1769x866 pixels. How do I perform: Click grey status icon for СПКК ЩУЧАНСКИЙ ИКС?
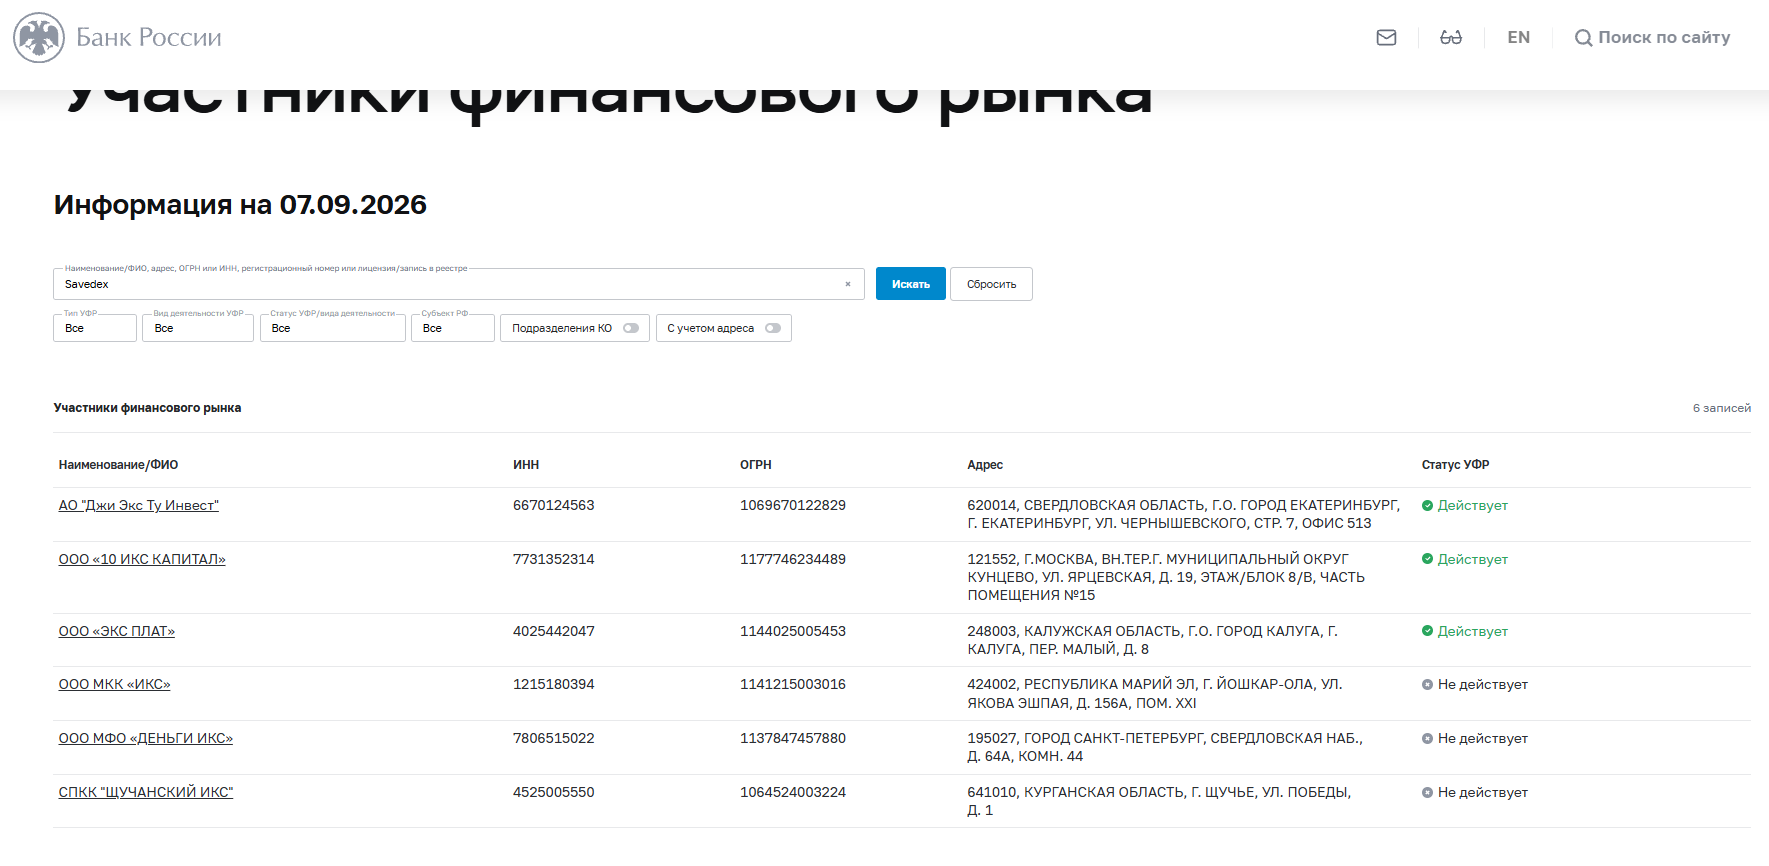(x=1427, y=793)
